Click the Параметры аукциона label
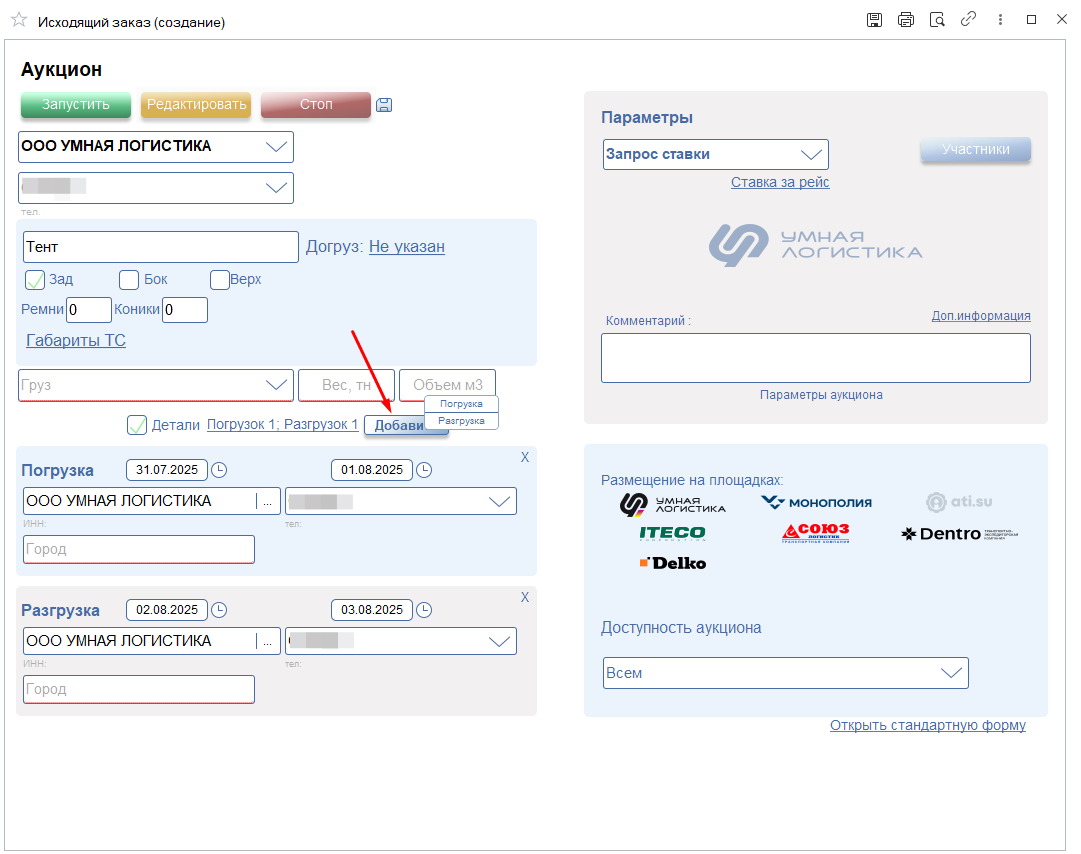1081x854 pixels. 821,395
